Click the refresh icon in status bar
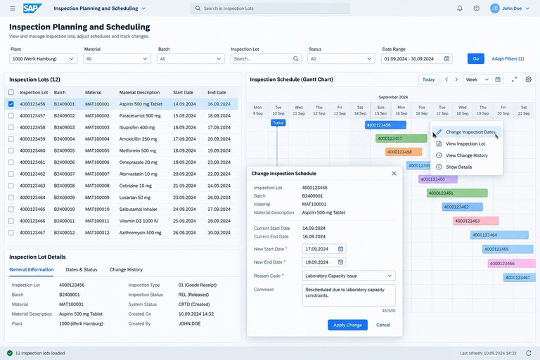540x360 pixels. (x=529, y=353)
